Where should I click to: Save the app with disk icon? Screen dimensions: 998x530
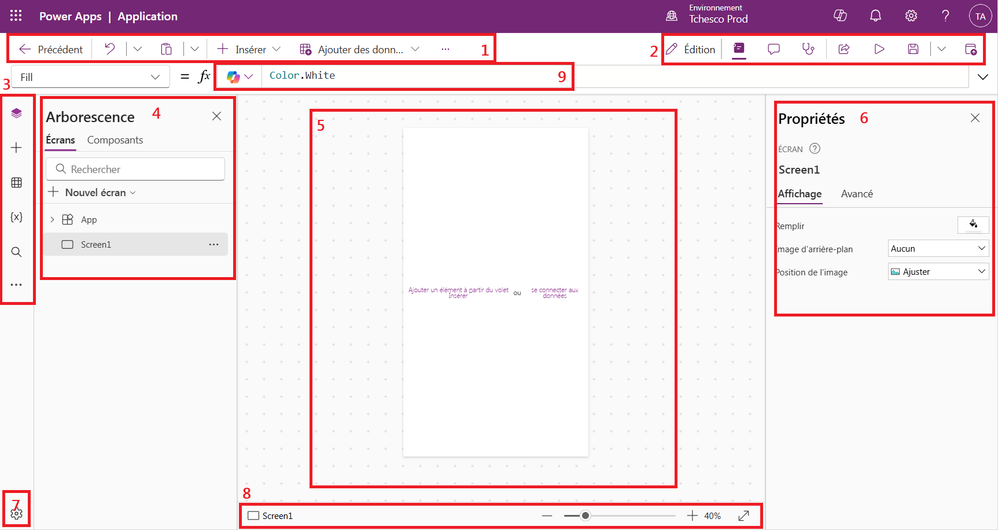pos(913,49)
